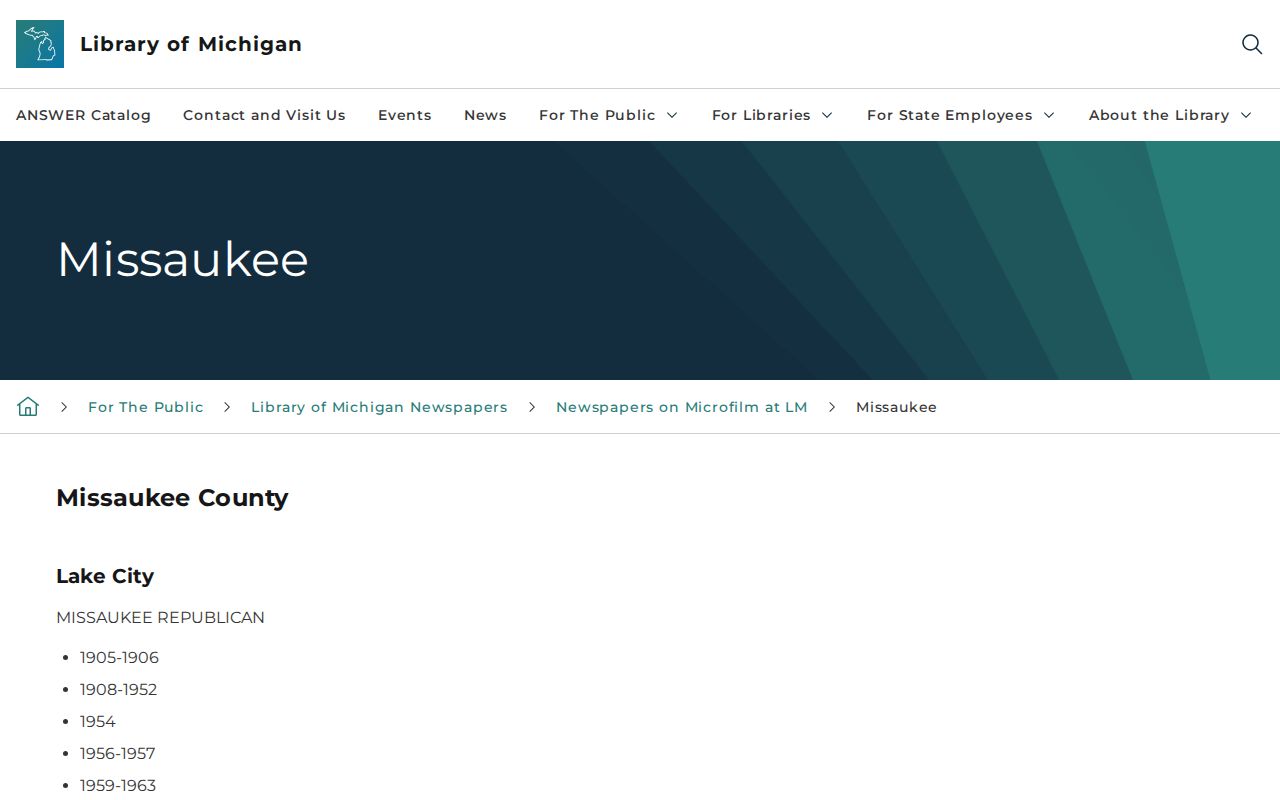The width and height of the screenshot is (1280, 800).
Task: Open the ANSWER Catalog menu item
Action: tap(83, 115)
